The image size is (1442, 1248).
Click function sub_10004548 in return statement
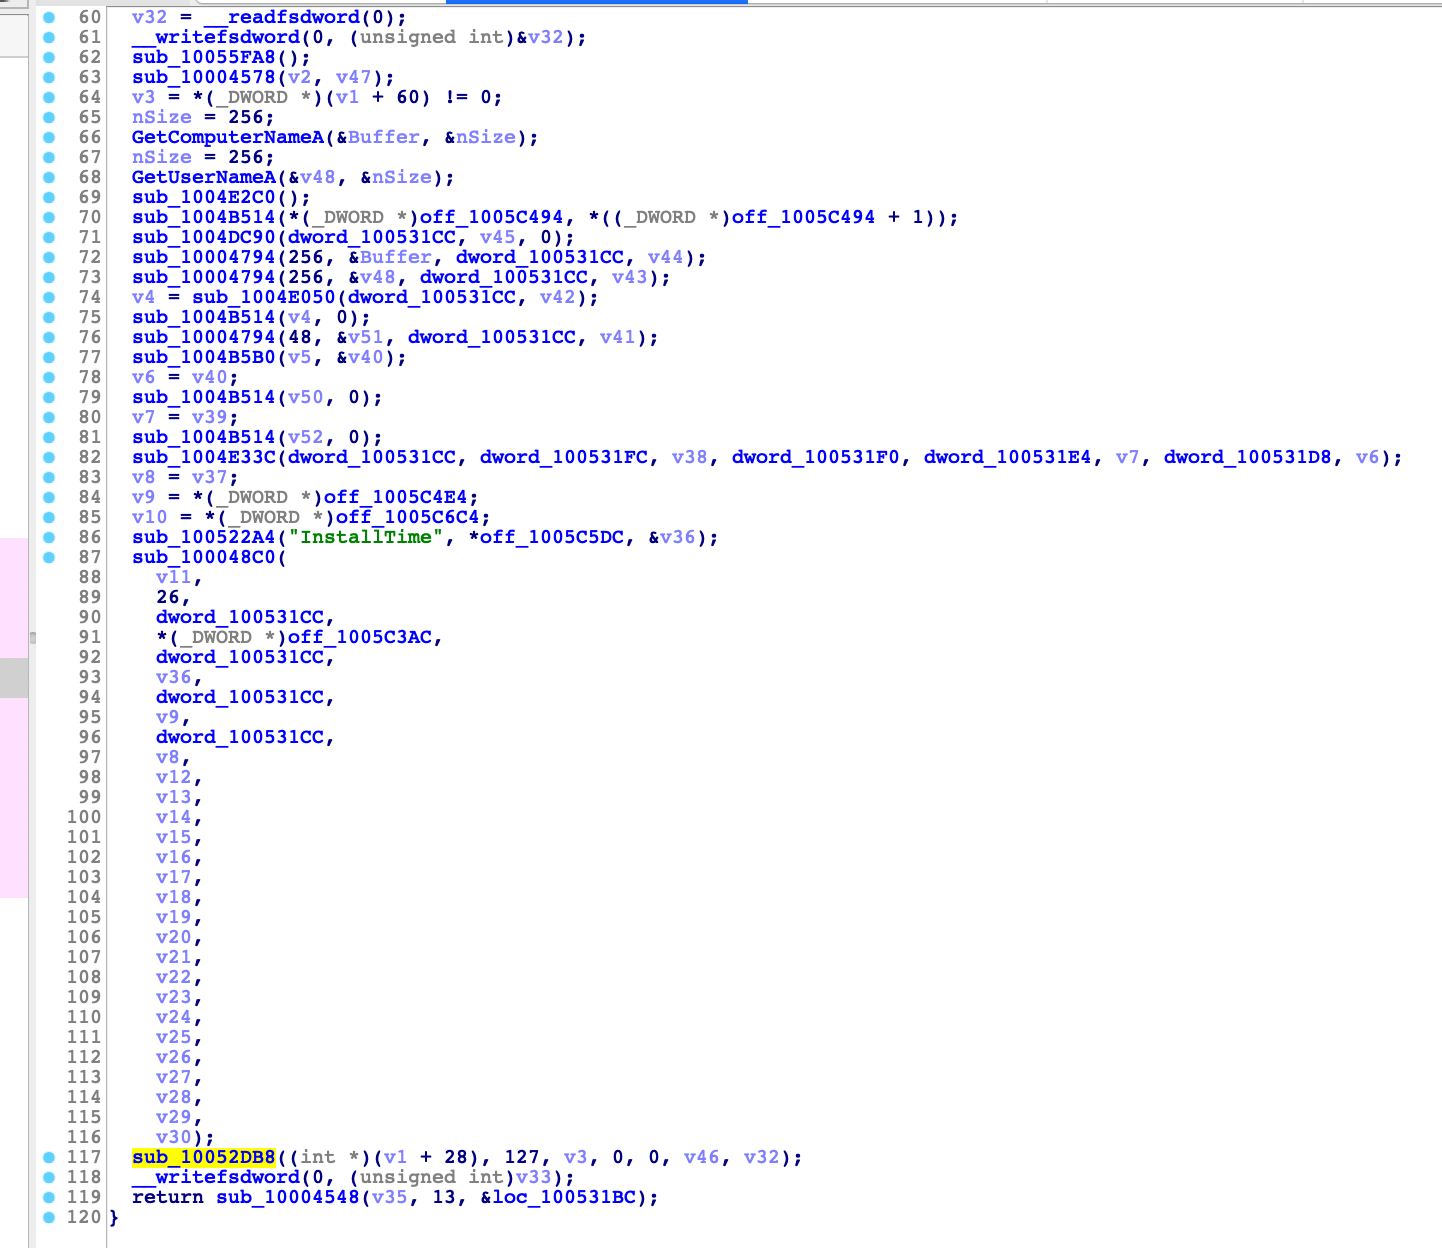[288, 1197]
